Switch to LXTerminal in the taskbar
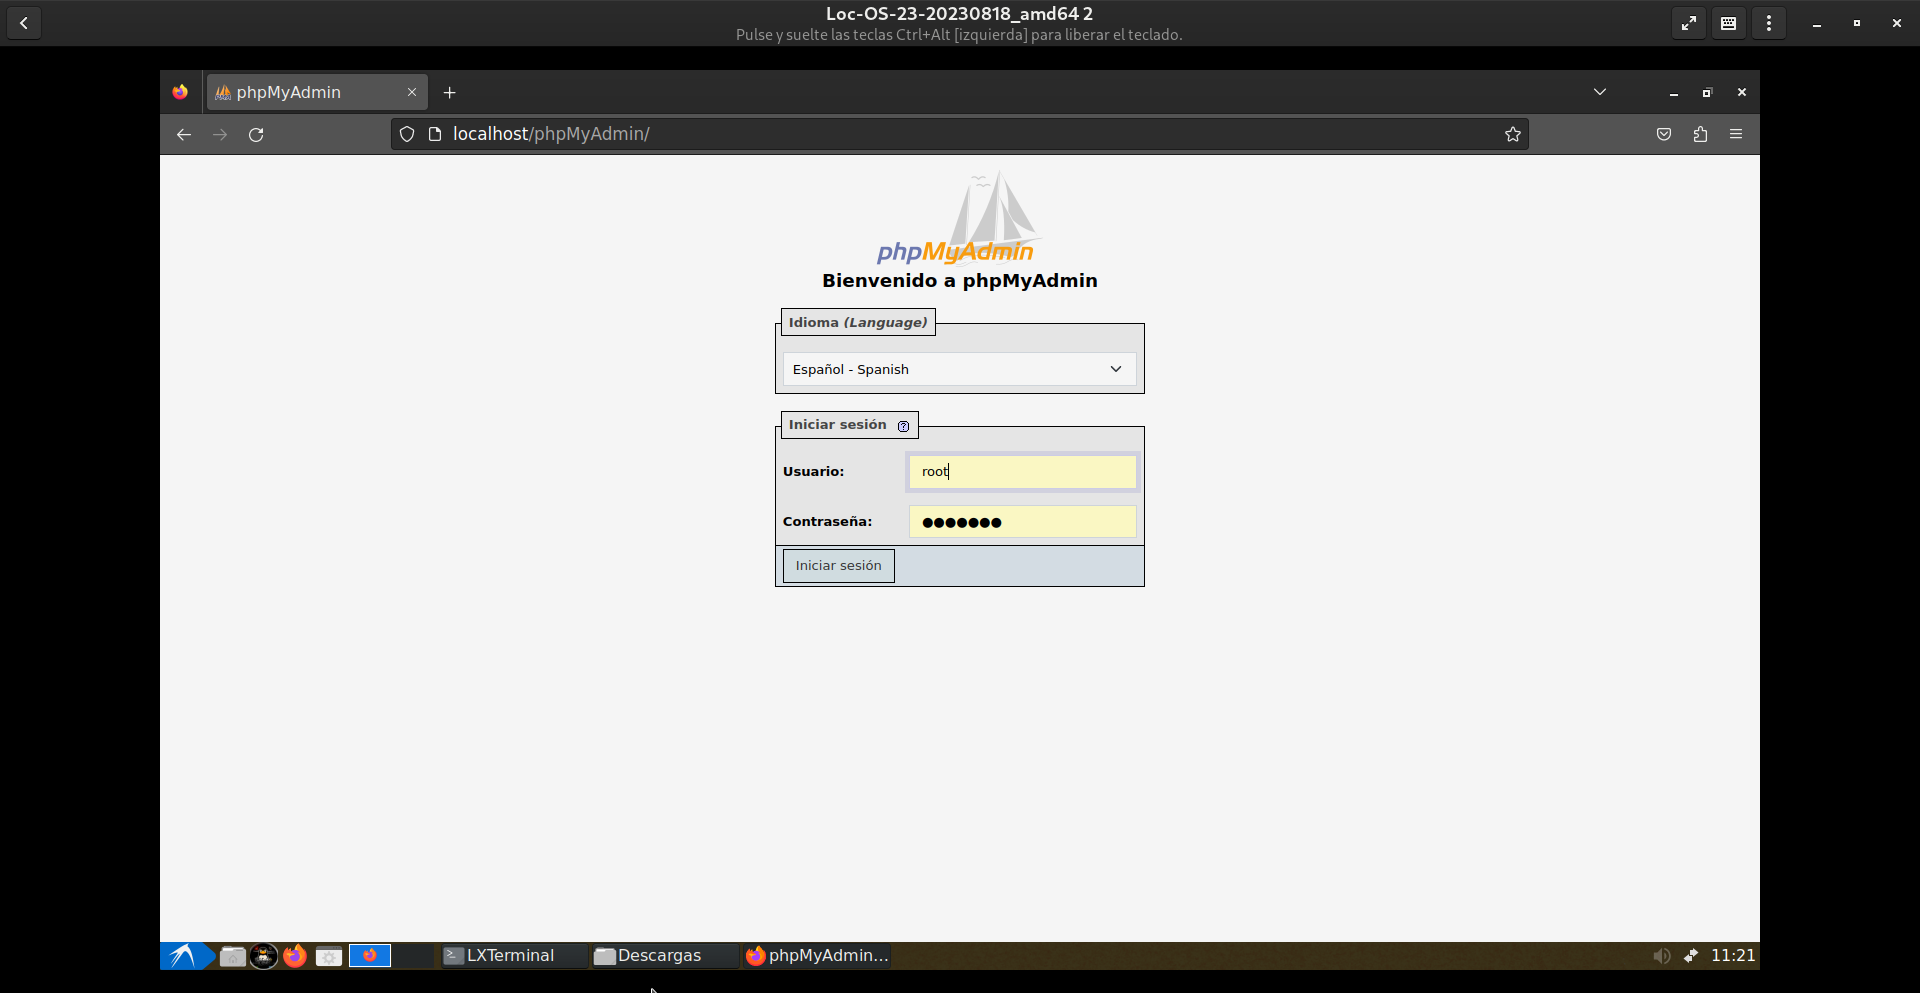The image size is (1920, 993). pyautogui.click(x=510, y=956)
